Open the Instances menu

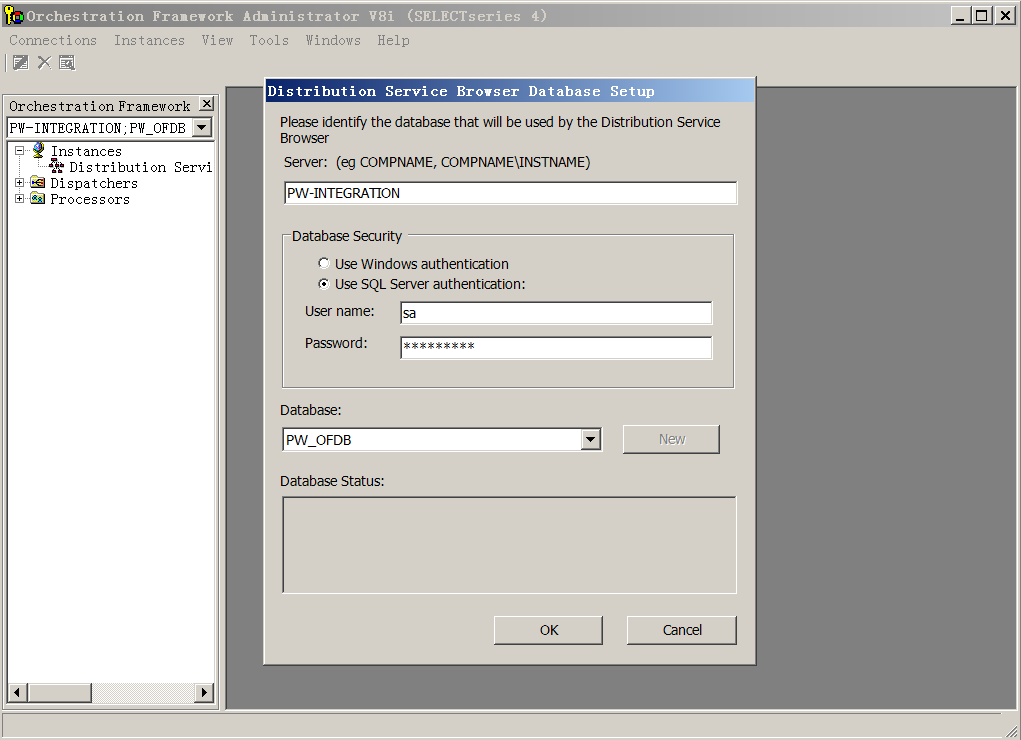coord(149,40)
